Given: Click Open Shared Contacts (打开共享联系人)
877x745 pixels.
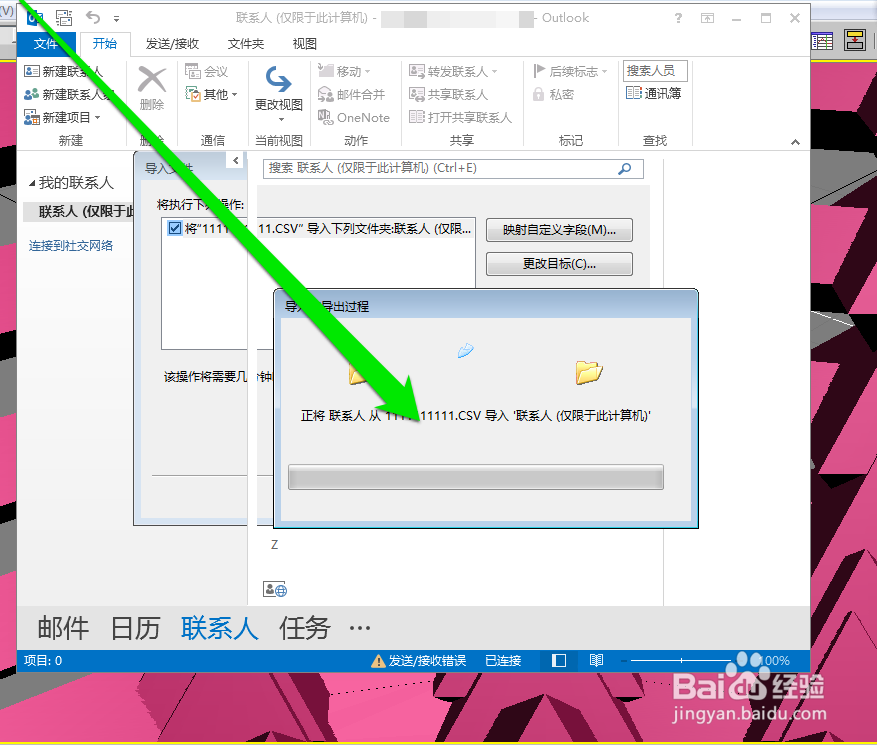Looking at the screenshot, I should (x=460, y=117).
